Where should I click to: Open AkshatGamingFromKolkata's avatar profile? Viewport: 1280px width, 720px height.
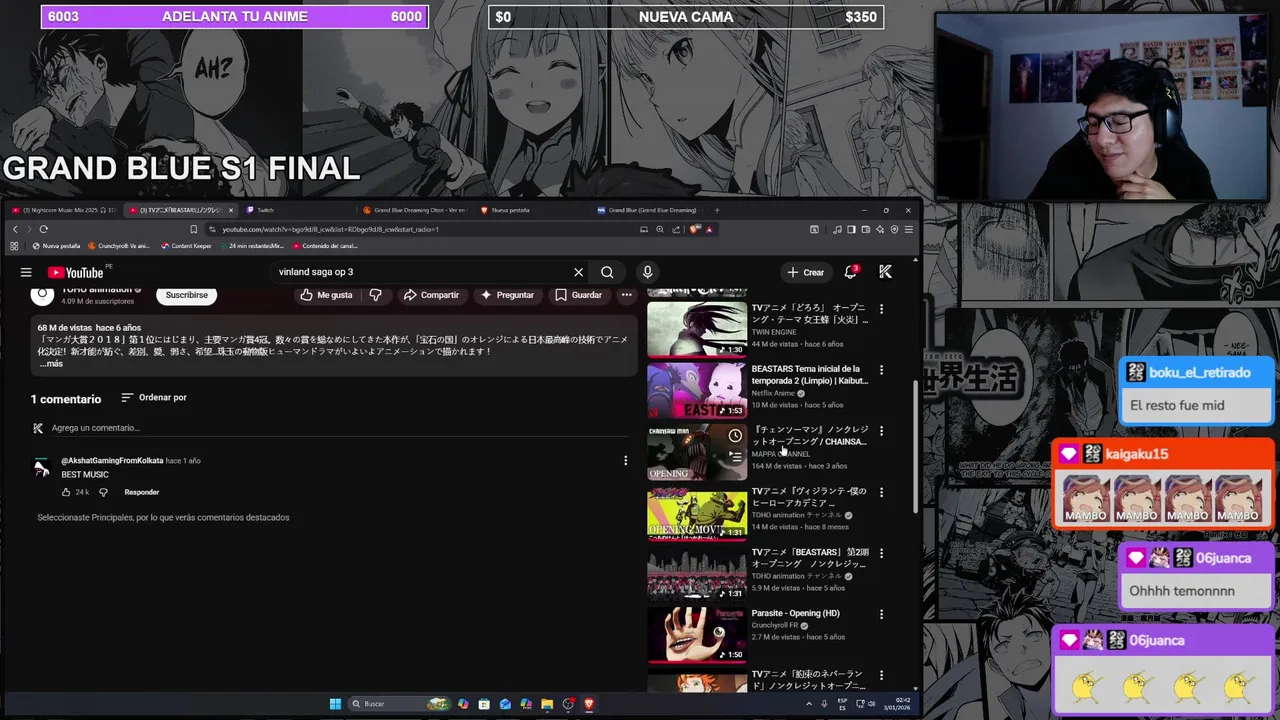tap(41, 467)
